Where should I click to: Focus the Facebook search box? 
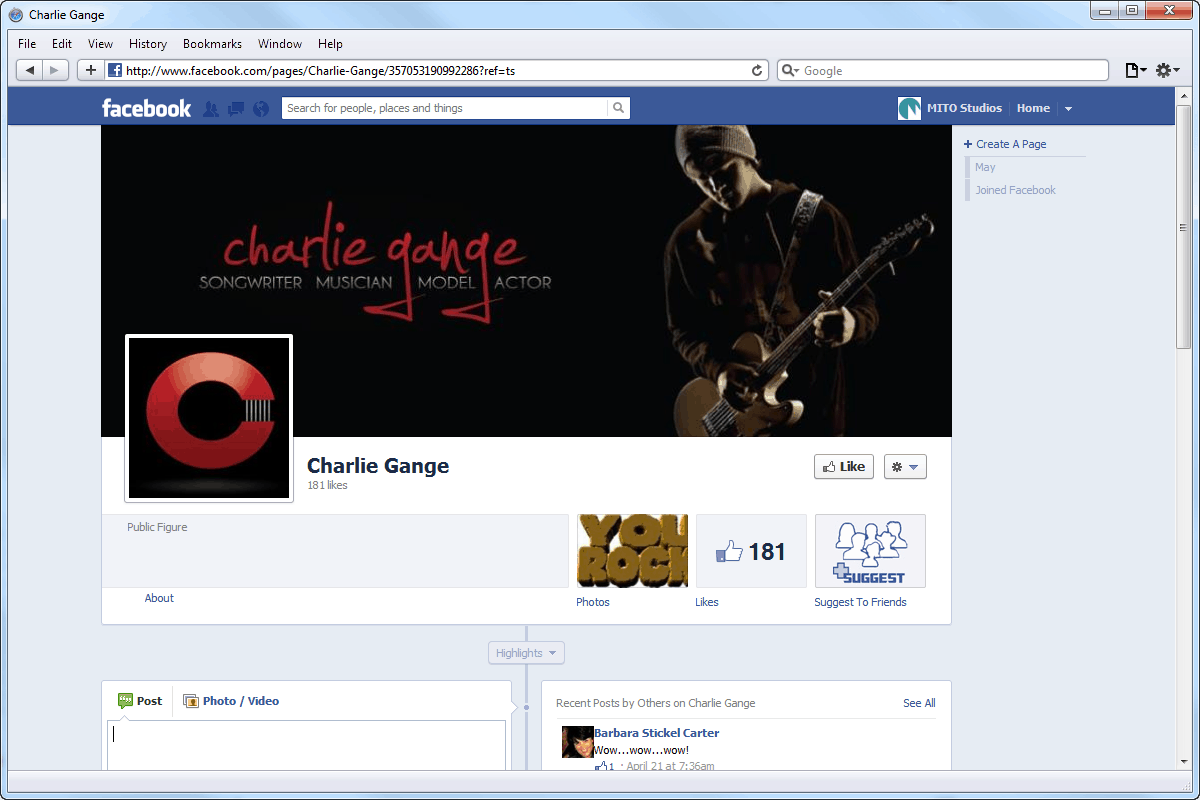point(445,108)
